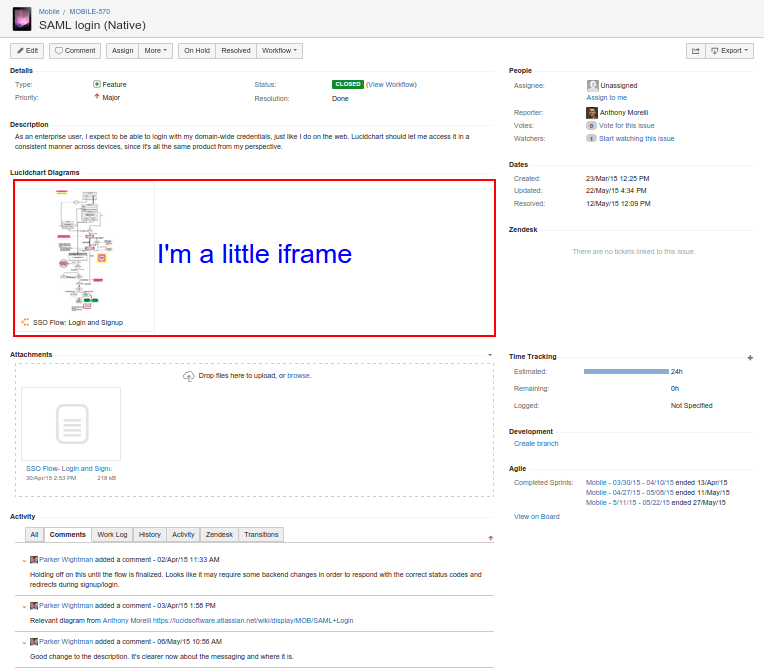Switch to the Work Log tab
The height and width of the screenshot is (670, 764).
click(112, 535)
